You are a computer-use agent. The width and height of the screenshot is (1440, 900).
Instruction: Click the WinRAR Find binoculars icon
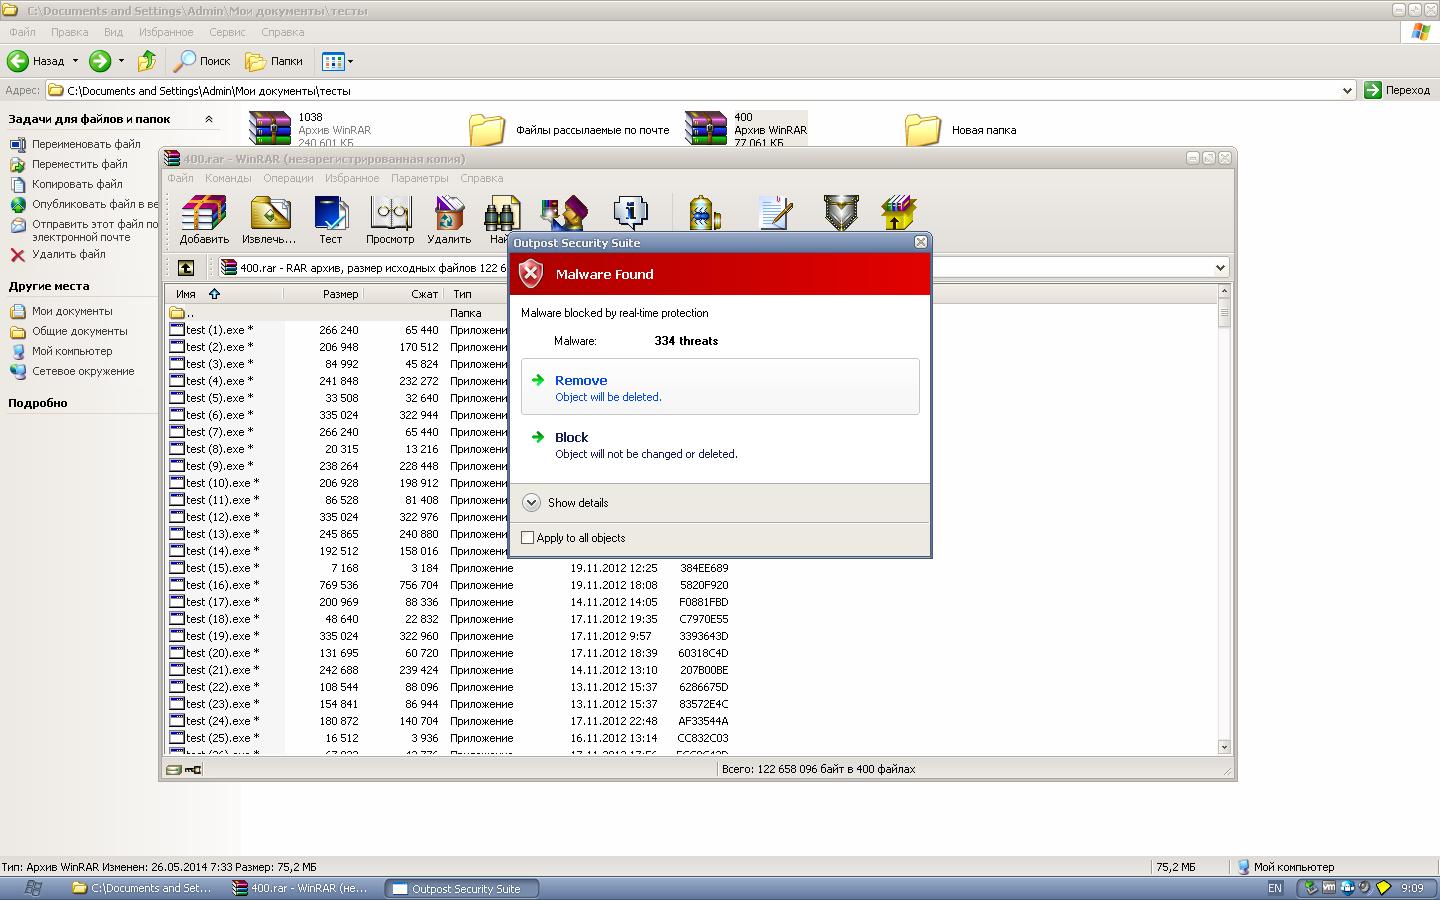tap(500, 213)
